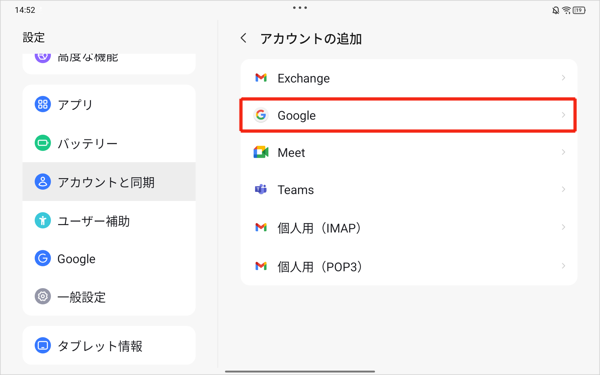600x375 pixels.
Task: Tap the アカウントの追加 page title
Action: tap(311, 39)
